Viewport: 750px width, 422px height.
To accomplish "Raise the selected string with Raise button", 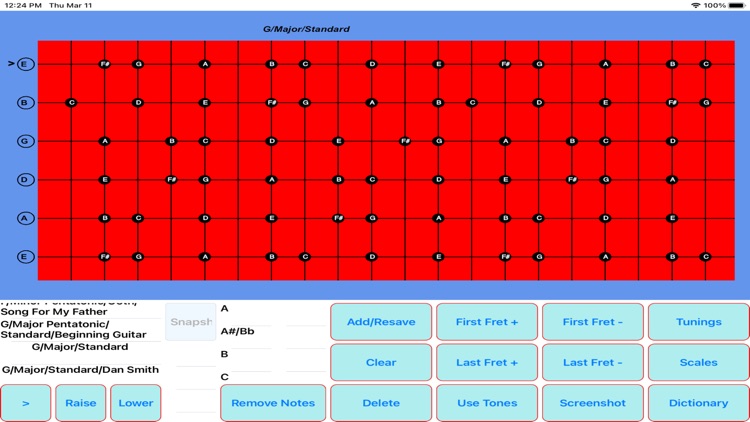I will pyautogui.click(x=80, y=403).
